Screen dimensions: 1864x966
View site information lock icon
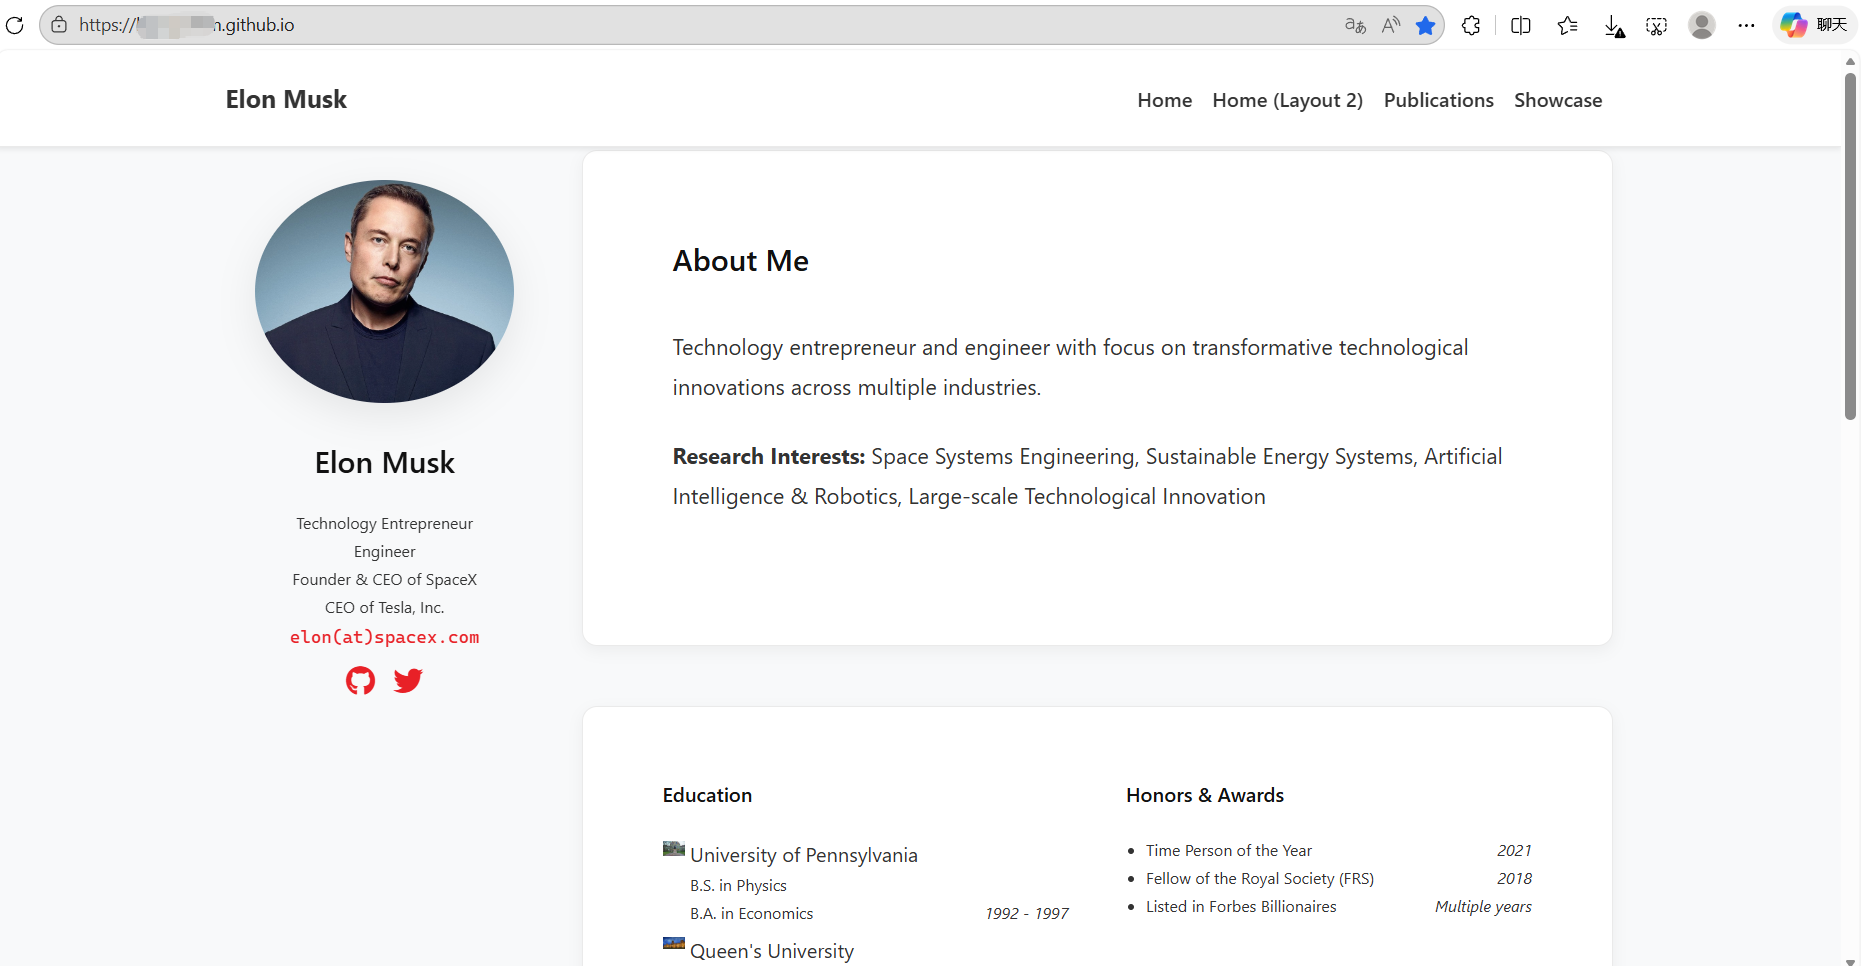coord(59,25)
